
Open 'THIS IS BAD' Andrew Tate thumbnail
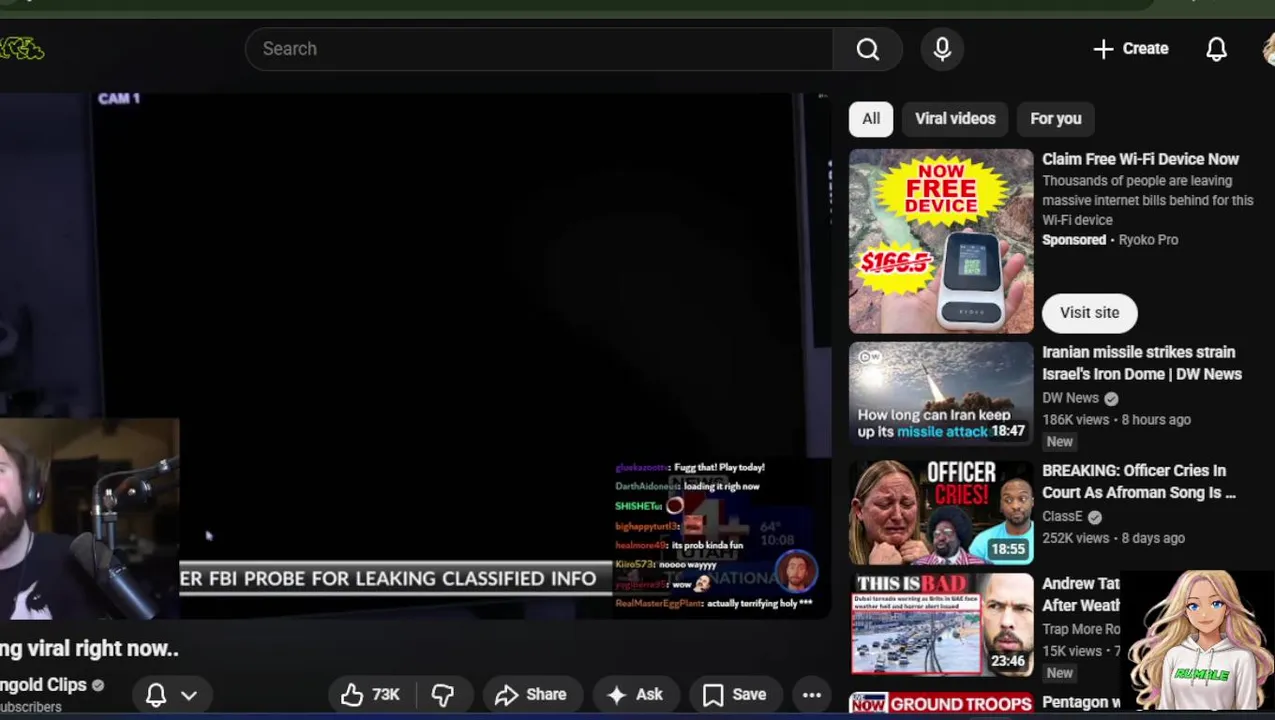coord(941,624)
